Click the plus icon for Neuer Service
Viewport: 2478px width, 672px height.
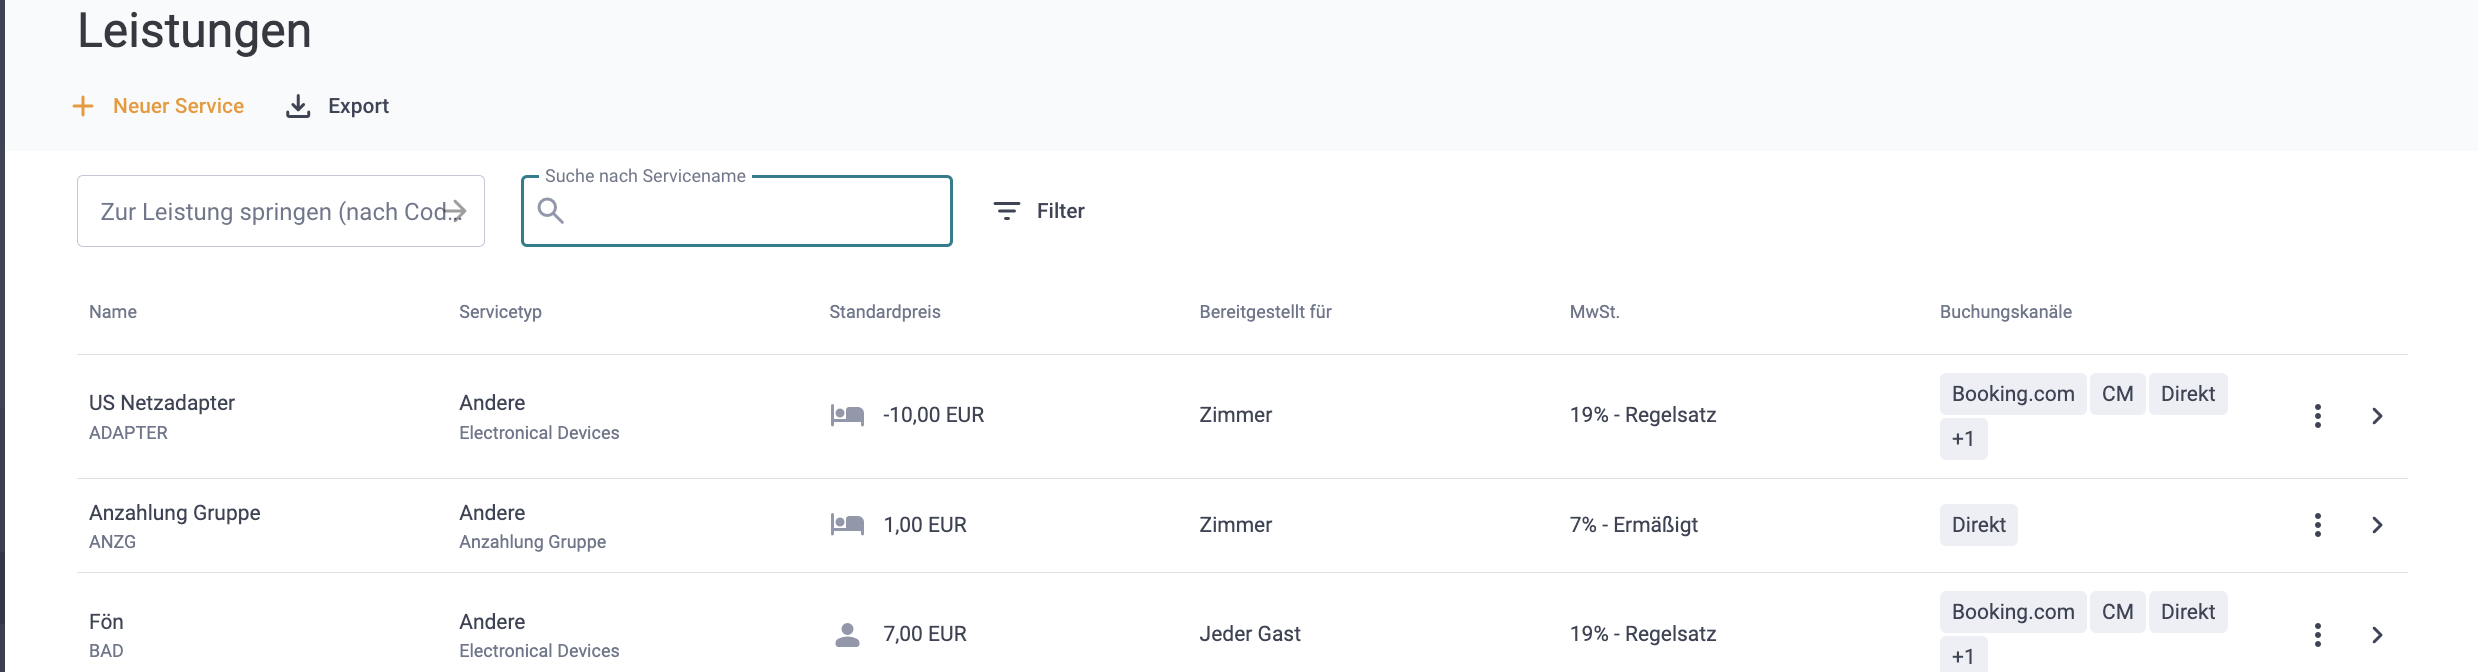[x=83, y=106]
